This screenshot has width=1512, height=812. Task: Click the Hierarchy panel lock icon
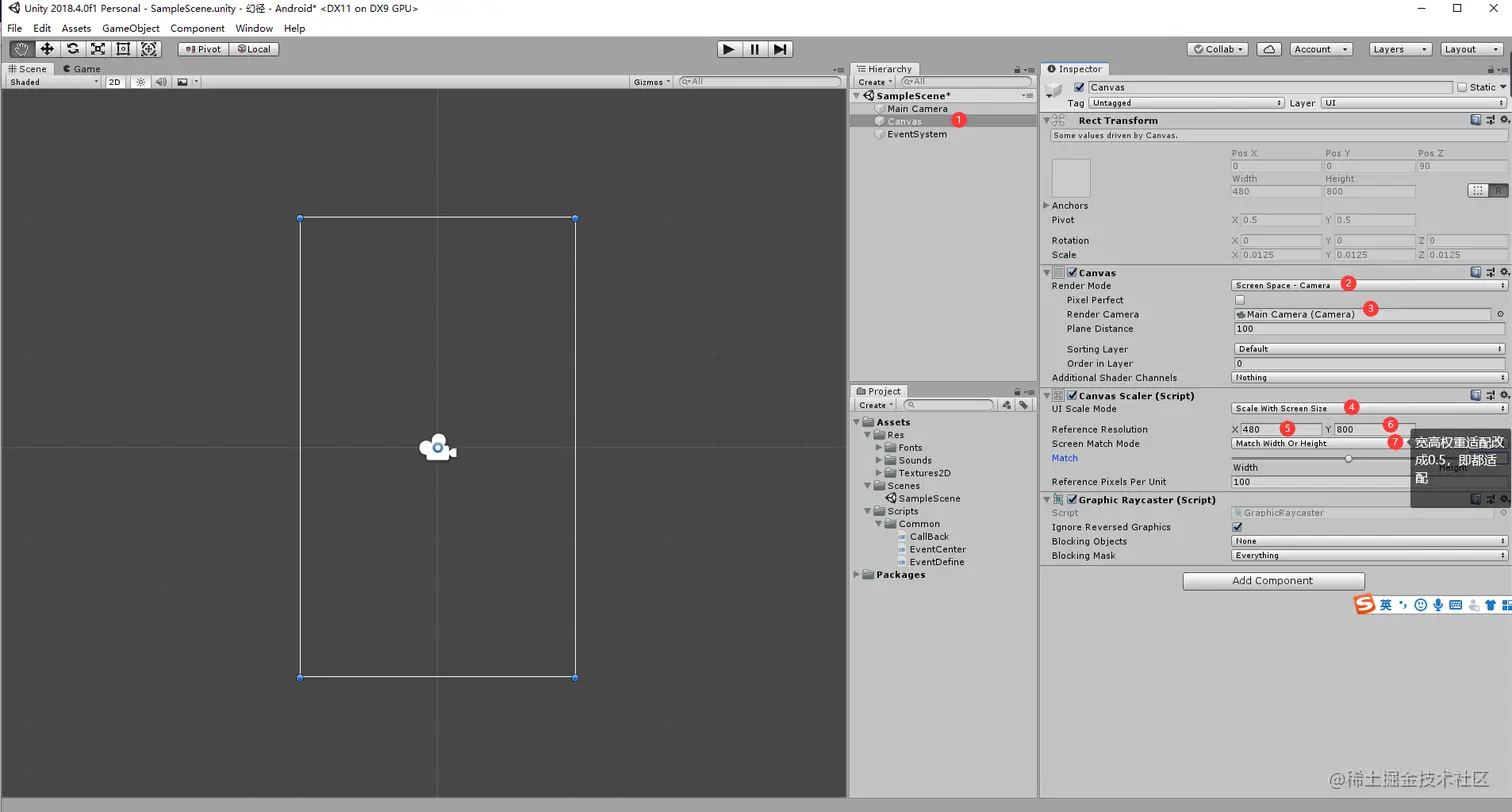point(1018,70)
